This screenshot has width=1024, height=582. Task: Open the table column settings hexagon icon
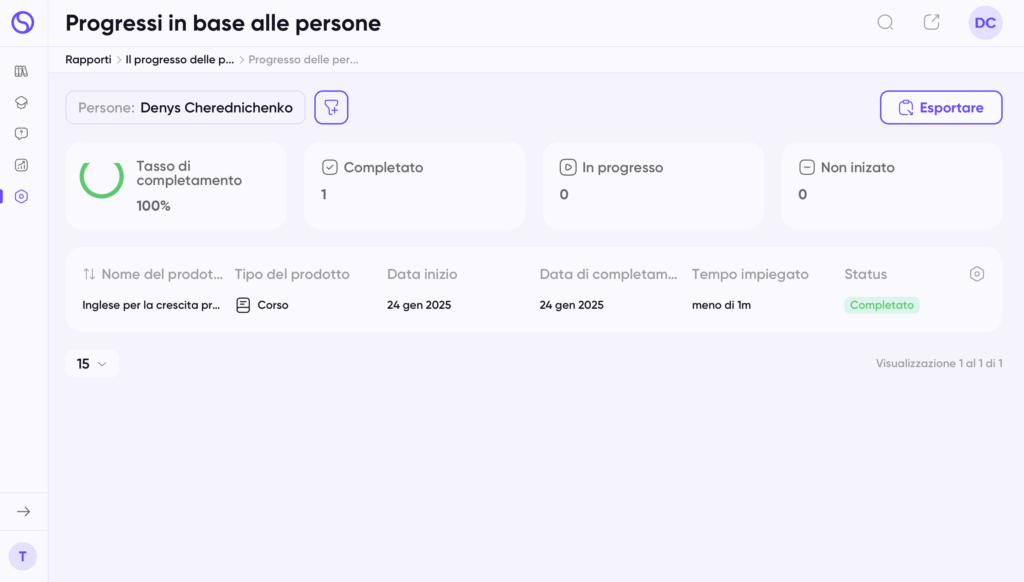click(x=976, y=274)
